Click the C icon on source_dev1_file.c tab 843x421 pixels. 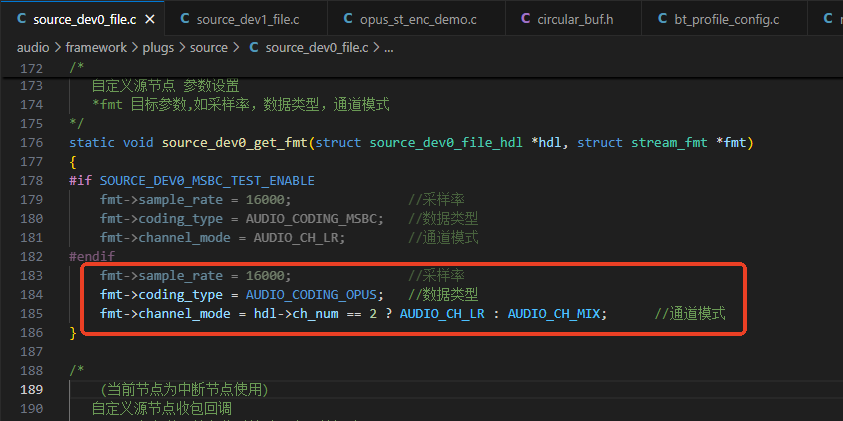click(185, 19)
